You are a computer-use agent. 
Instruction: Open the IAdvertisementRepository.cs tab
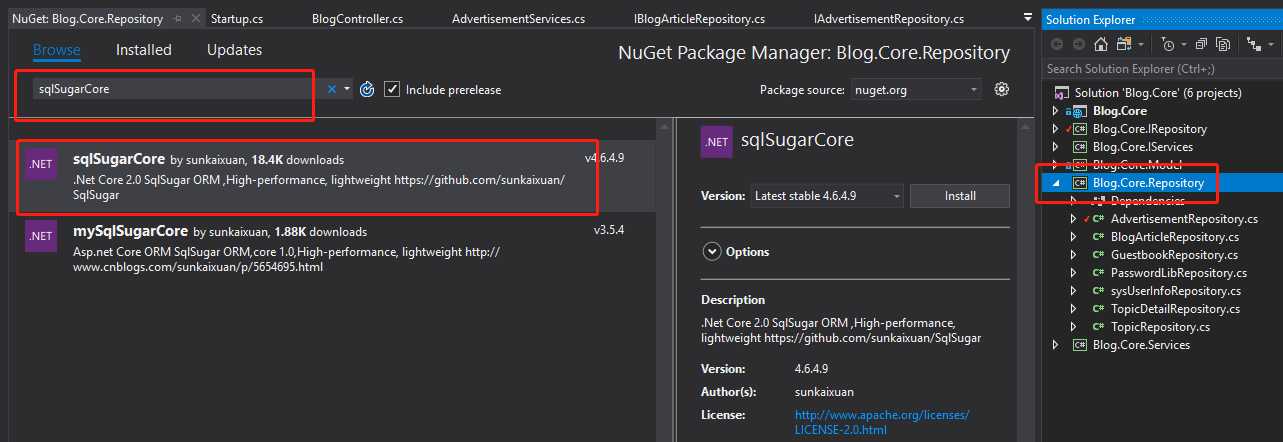coord(889,18)
